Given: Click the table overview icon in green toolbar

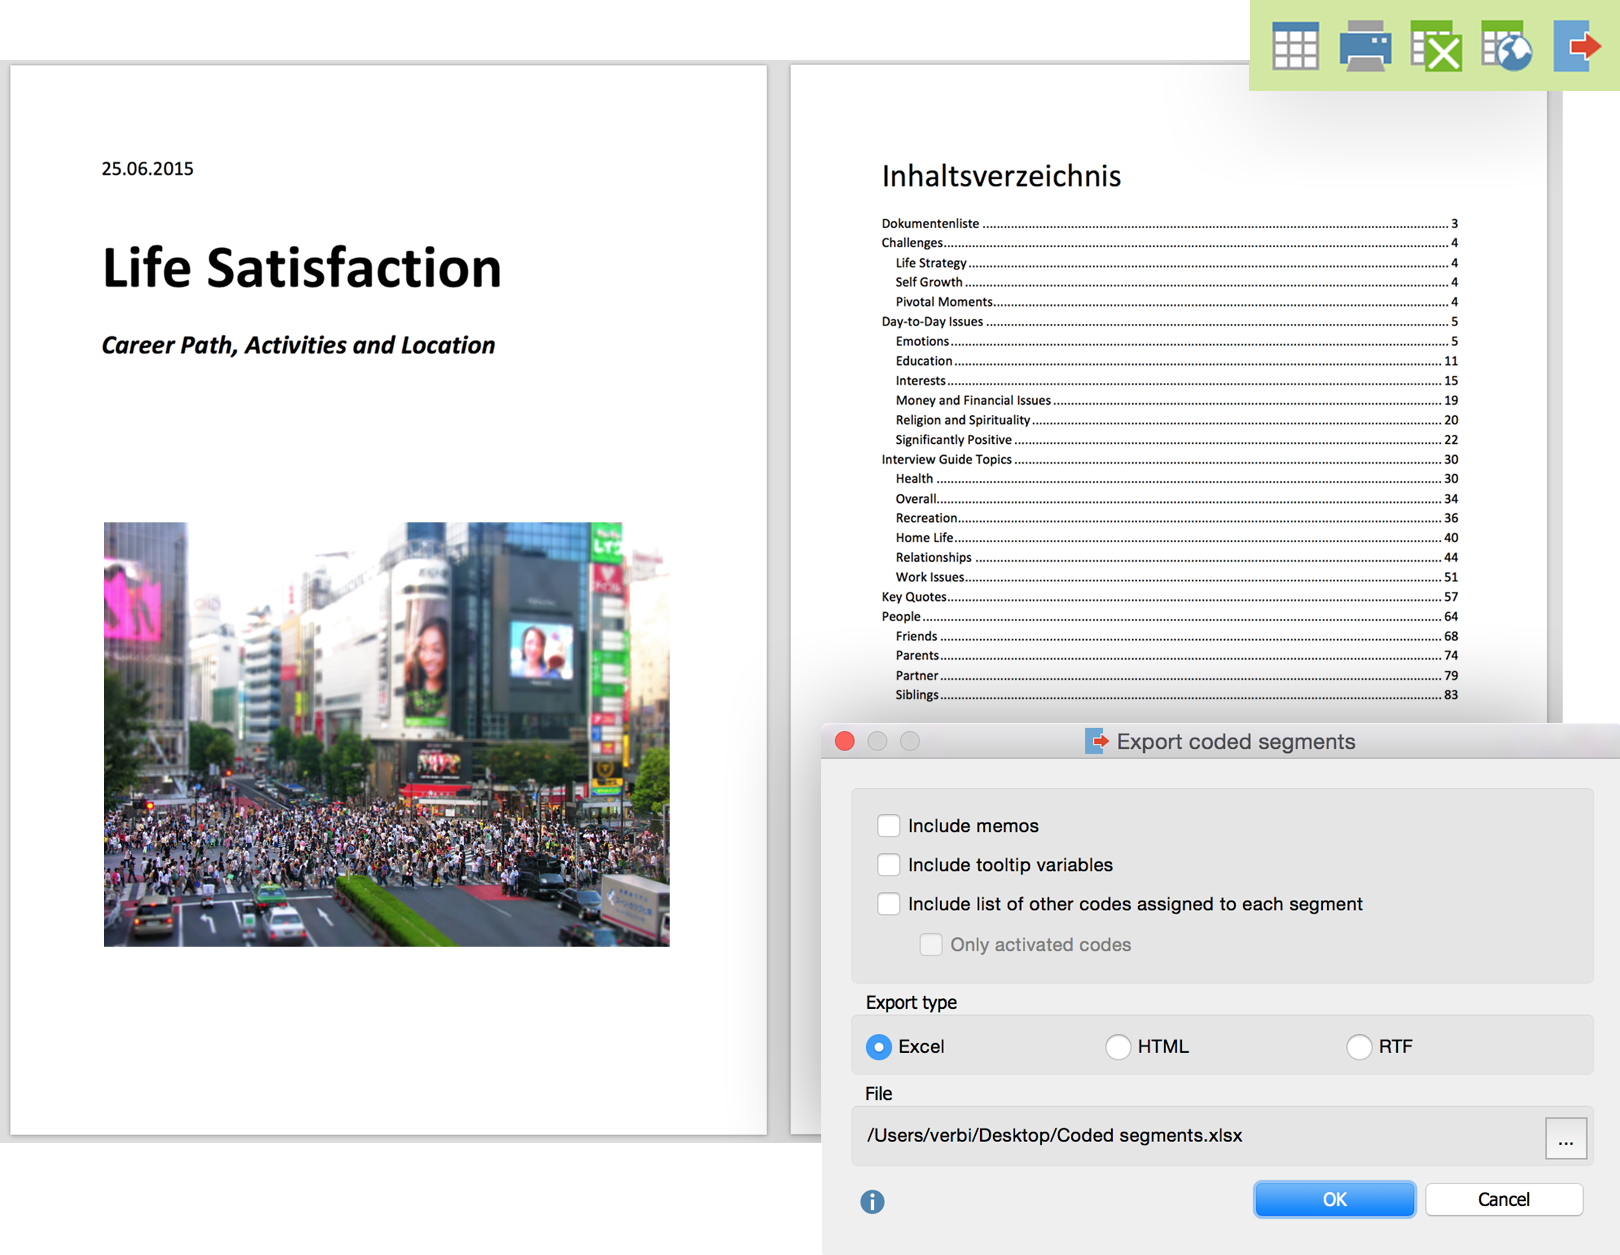Looking at the screenshot, I should point(1295,46).
